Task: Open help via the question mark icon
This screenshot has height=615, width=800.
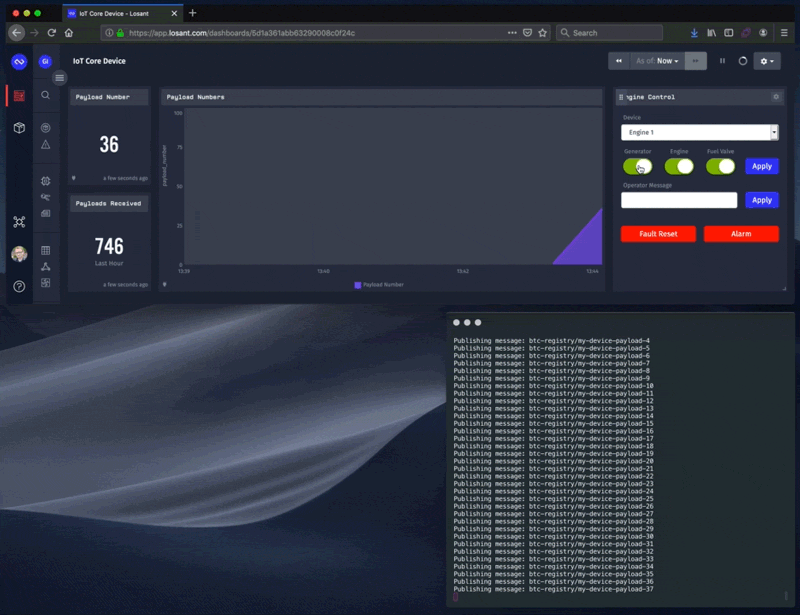Action: click(x=19, y=286)
